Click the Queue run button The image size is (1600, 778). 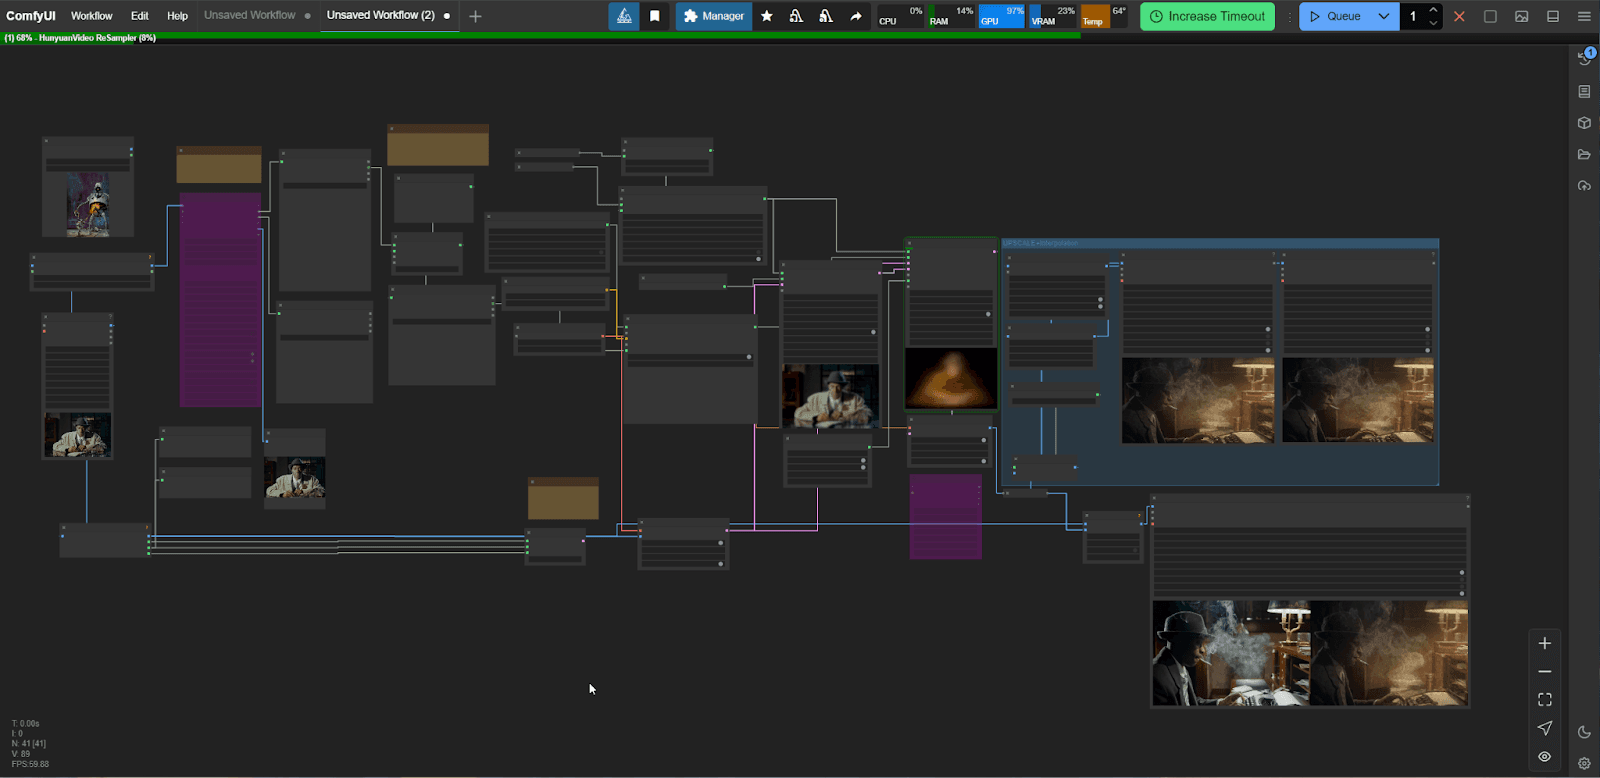tap(1335, 16)
